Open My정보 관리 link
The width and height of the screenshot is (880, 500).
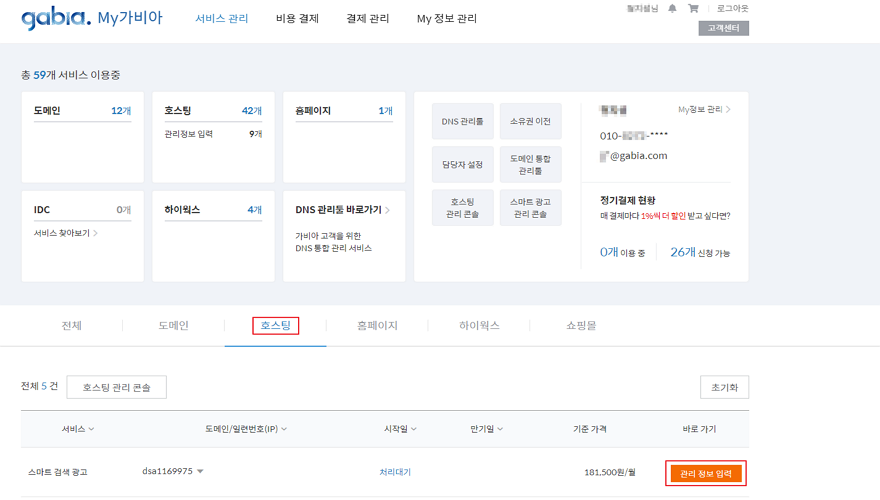tap(704, 109)
